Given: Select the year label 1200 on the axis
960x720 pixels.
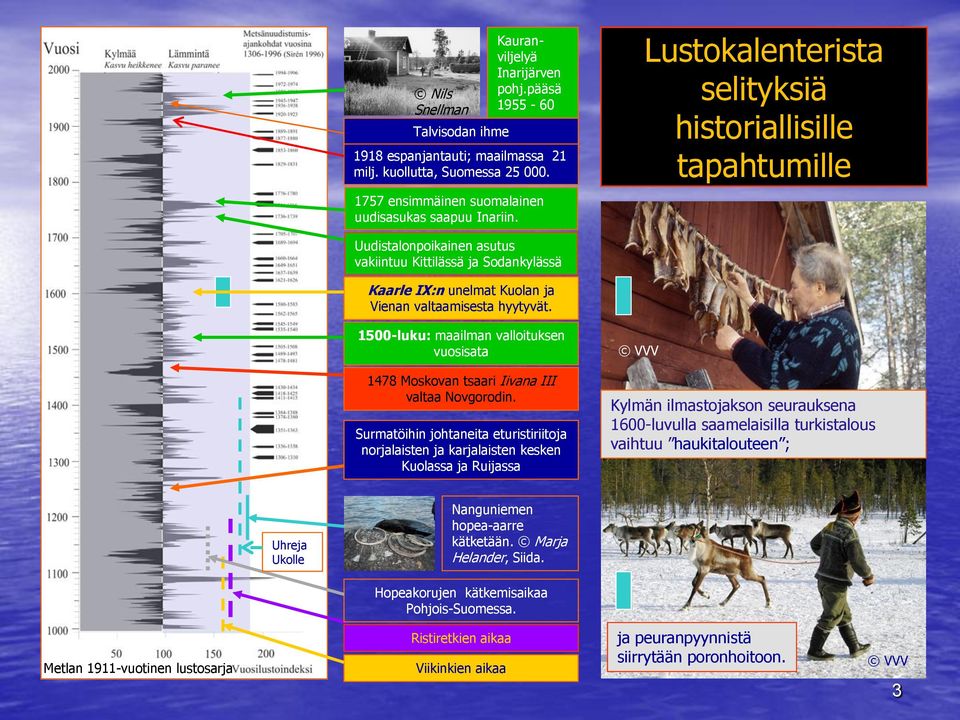Looking at the screenshot, I should point(59,517).
